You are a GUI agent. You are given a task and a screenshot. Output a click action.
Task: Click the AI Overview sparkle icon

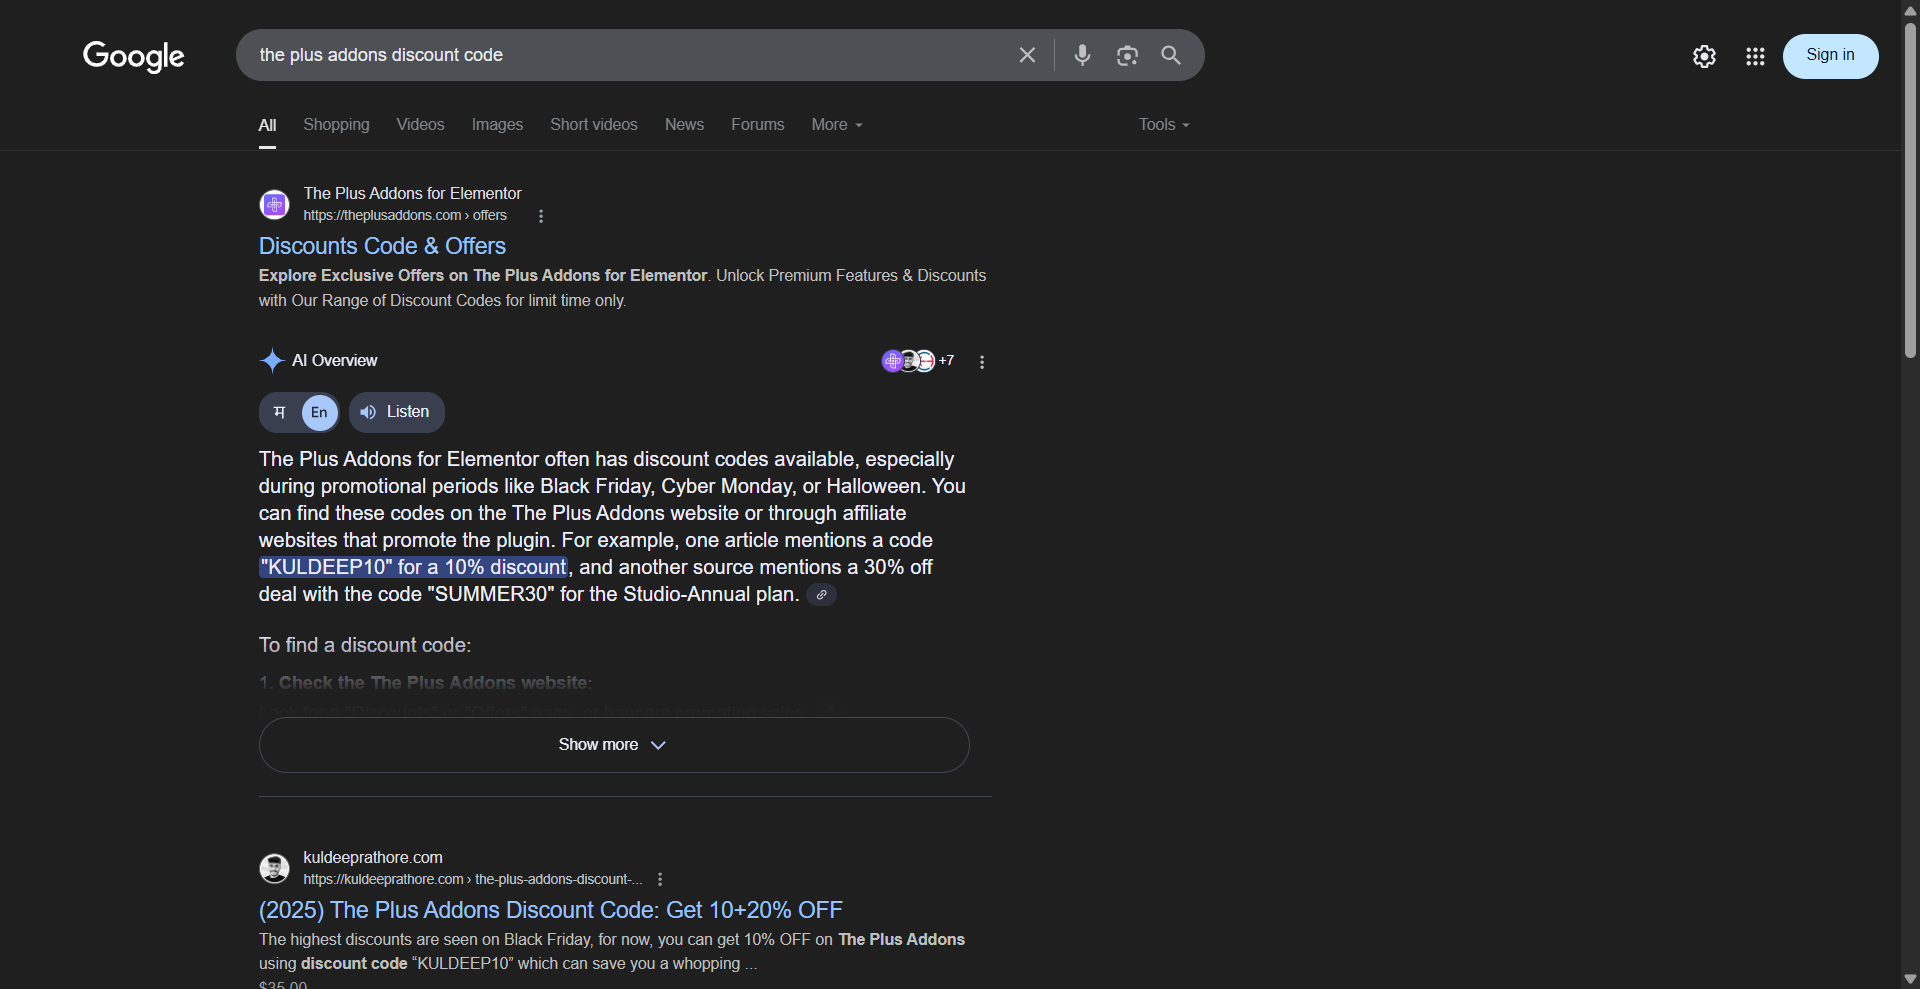coord(272,360)
